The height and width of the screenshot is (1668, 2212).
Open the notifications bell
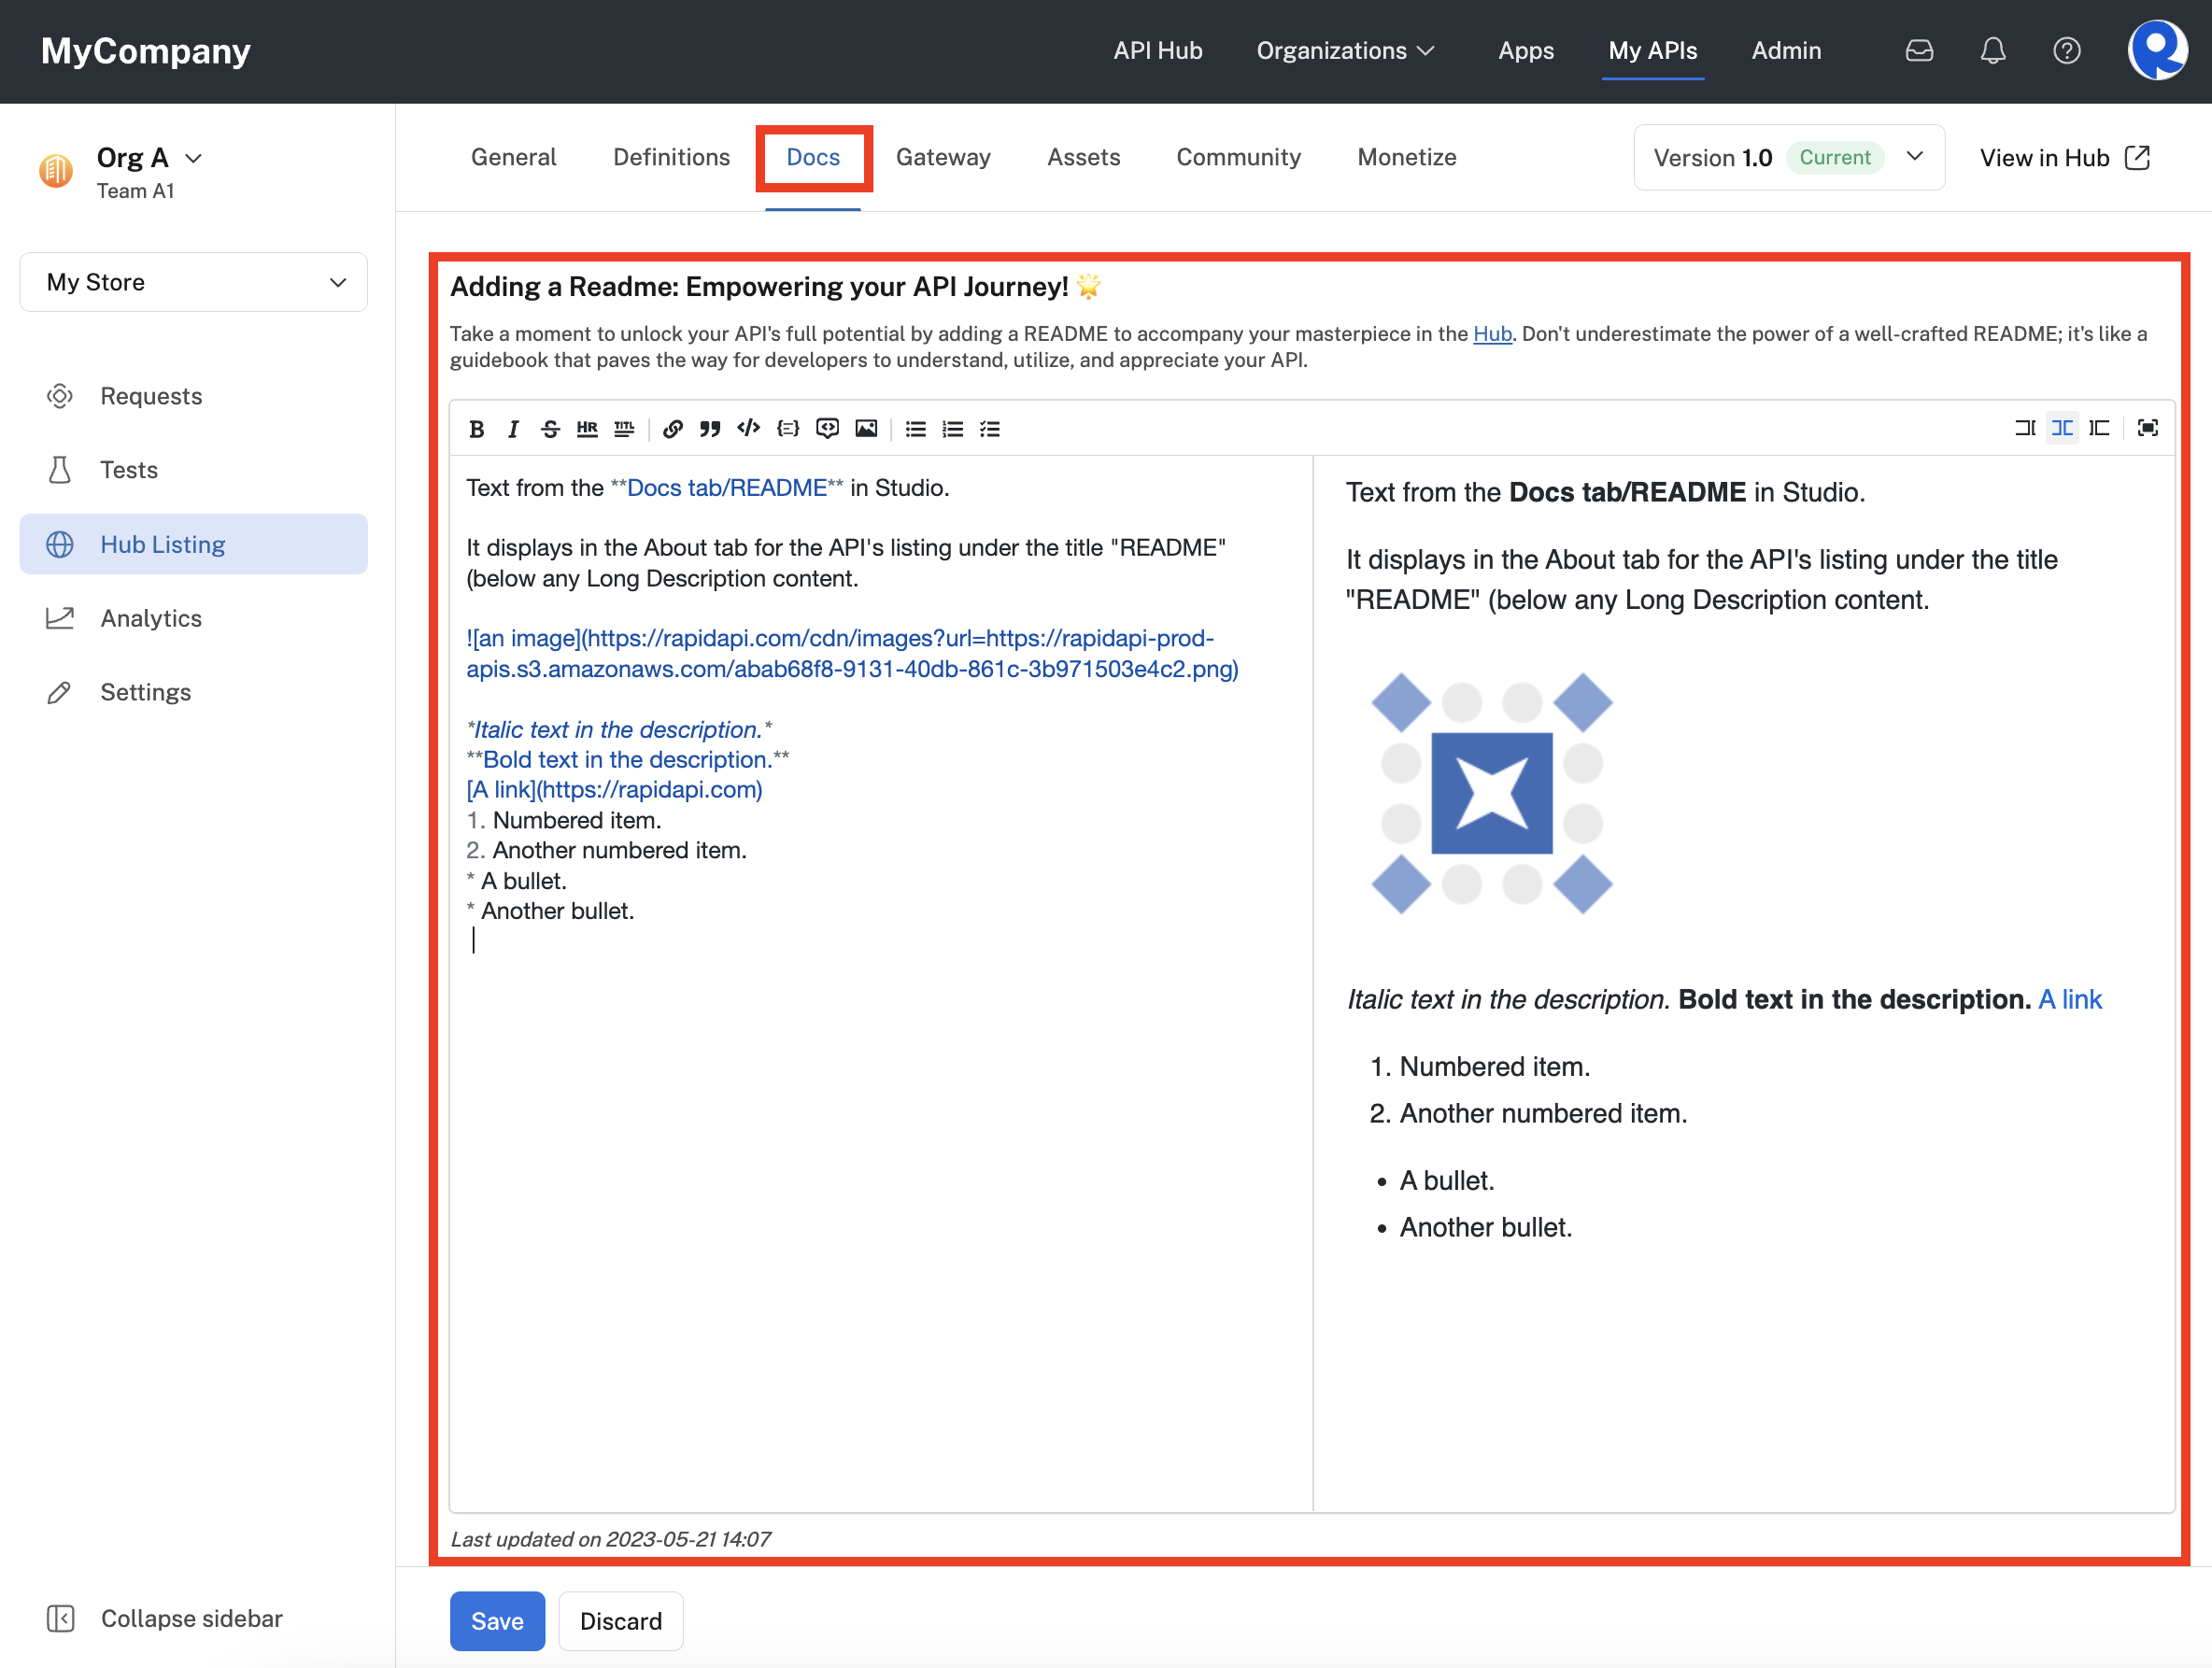pos(1992,51)
